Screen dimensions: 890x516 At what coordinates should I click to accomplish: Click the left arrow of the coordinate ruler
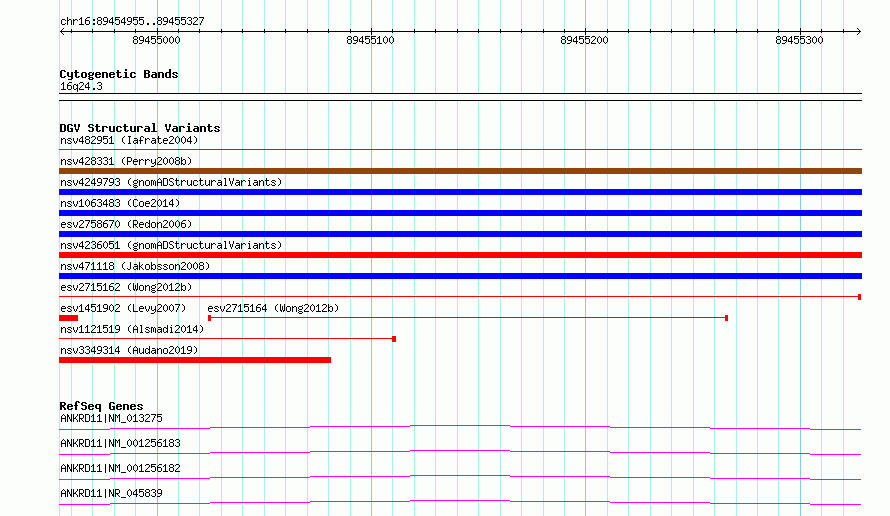tap(62, 31)
